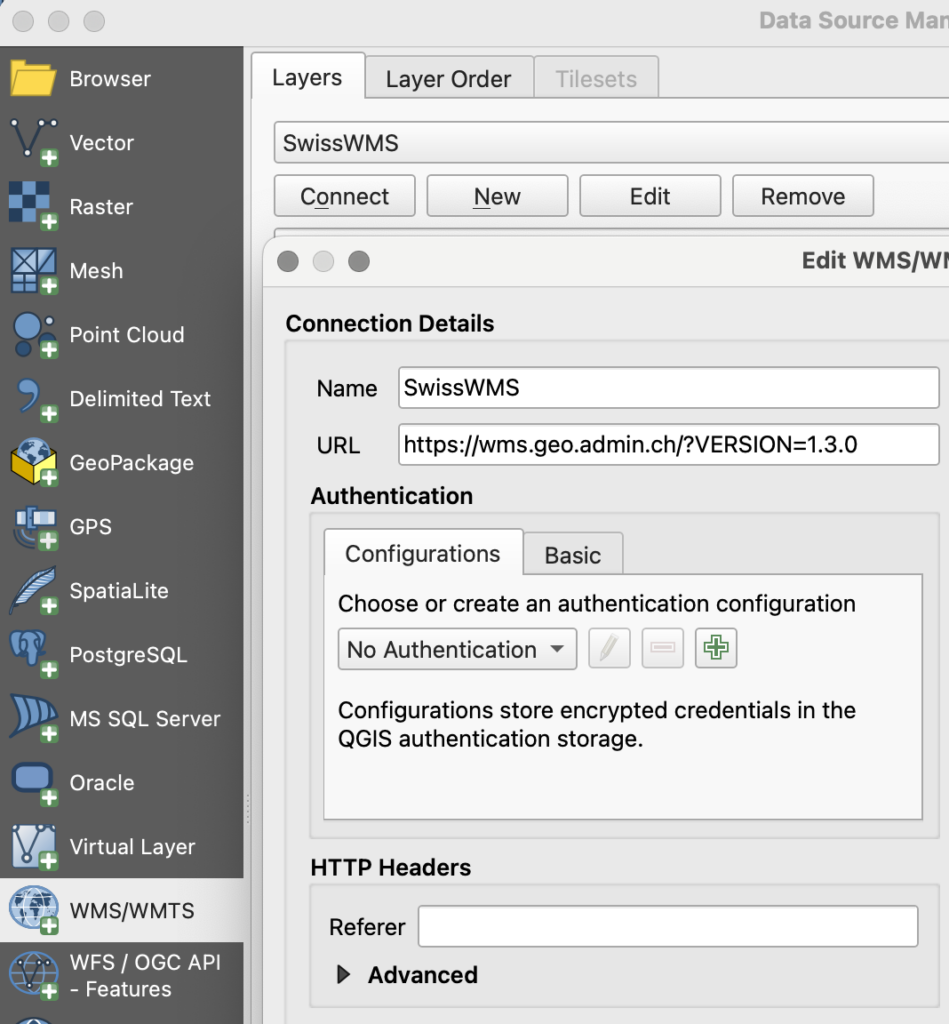Click the New connection button
Image resolution: width=949 pixels, height=1024 pixels.
(497, 196)
